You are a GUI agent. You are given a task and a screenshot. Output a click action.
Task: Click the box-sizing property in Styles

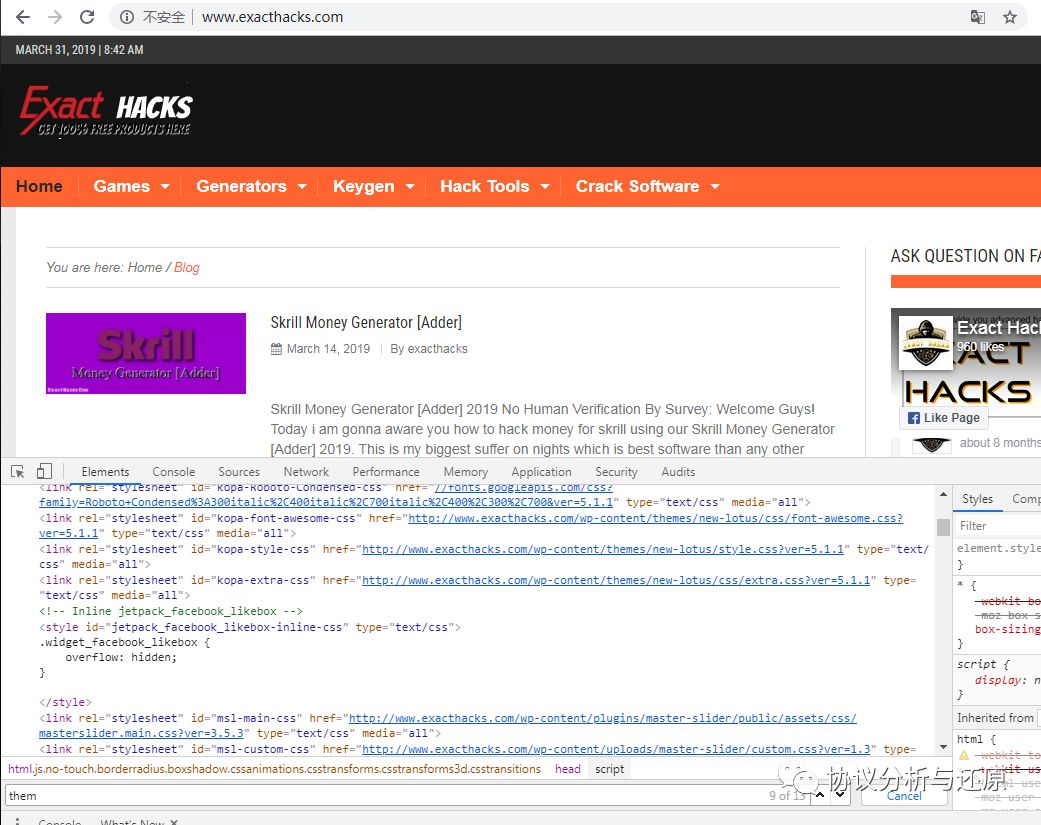click(1006, 629)
